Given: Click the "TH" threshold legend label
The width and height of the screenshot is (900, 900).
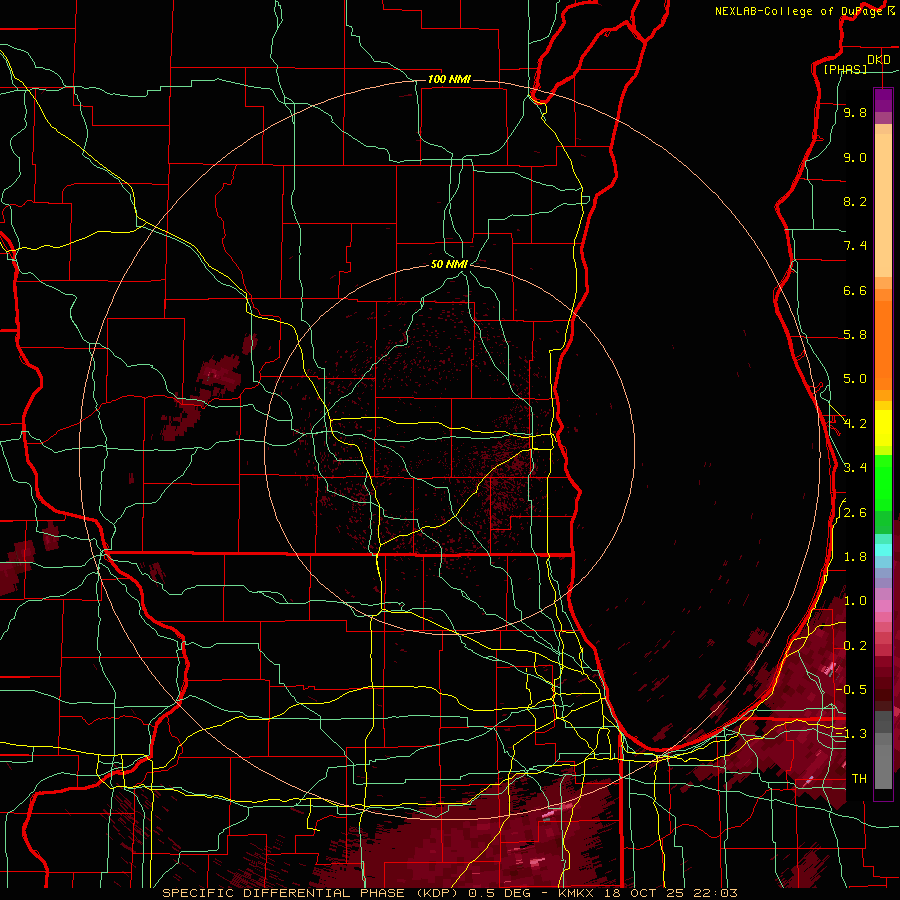Looking at the screenshot, I should (x=859, y=779).
